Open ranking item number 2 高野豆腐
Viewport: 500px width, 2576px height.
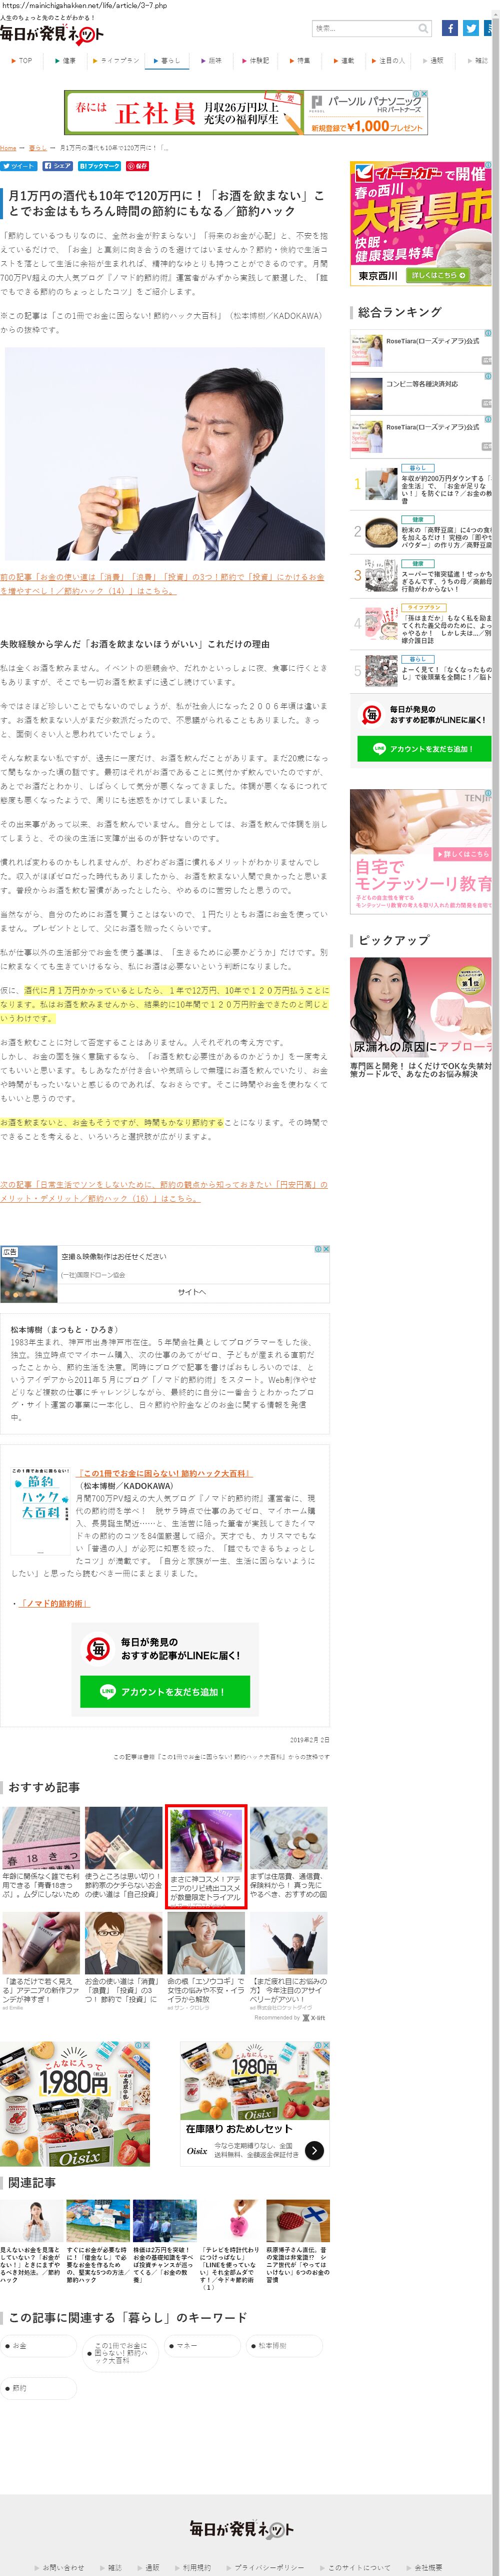pyautogui.click(x=381, y=532)
